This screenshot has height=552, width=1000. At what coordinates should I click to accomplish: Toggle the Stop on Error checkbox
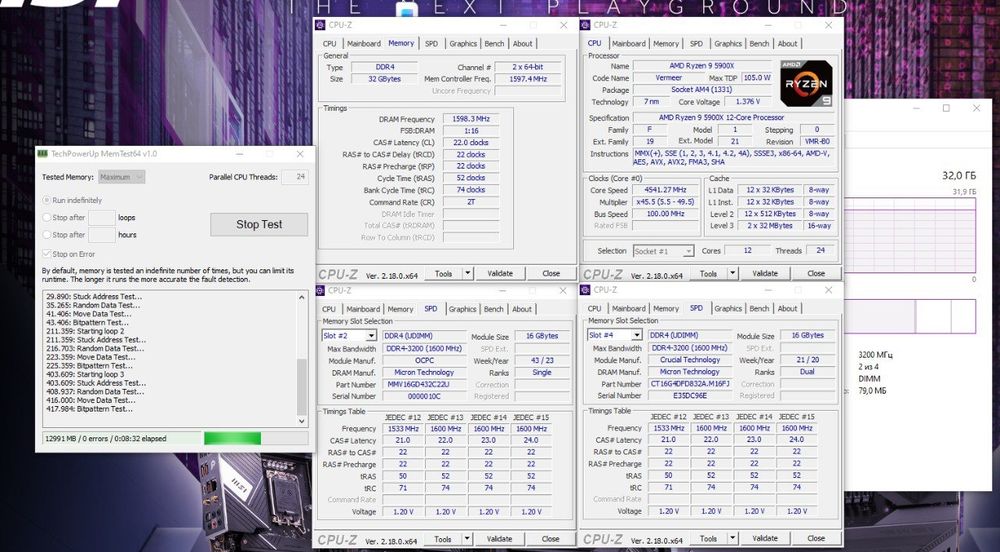(47, 254)
